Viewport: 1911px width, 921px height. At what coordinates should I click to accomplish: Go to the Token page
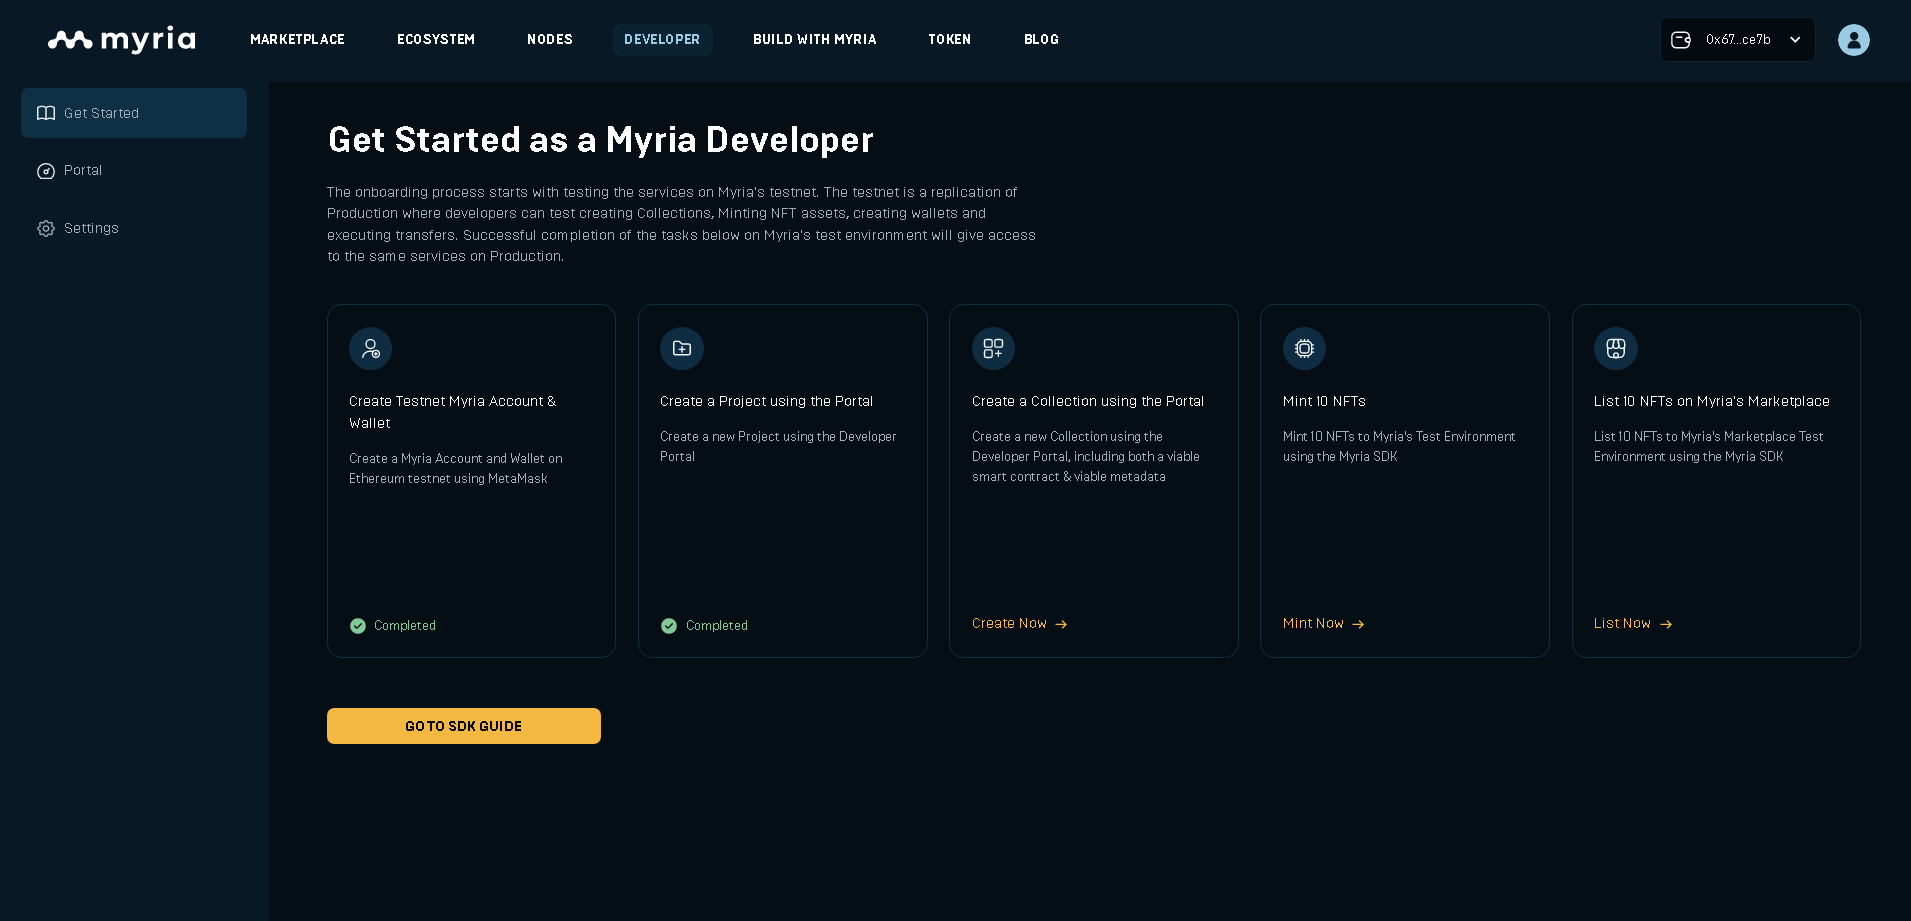pyautogui.click(x=950, y=40)
